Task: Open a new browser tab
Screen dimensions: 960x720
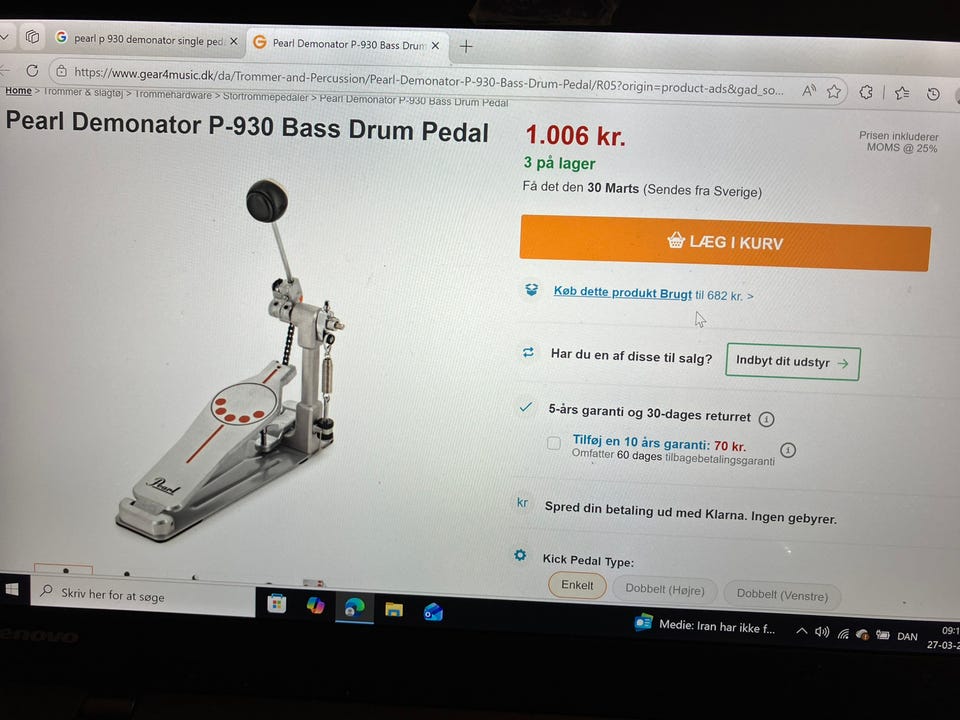Action: (466, 47)
